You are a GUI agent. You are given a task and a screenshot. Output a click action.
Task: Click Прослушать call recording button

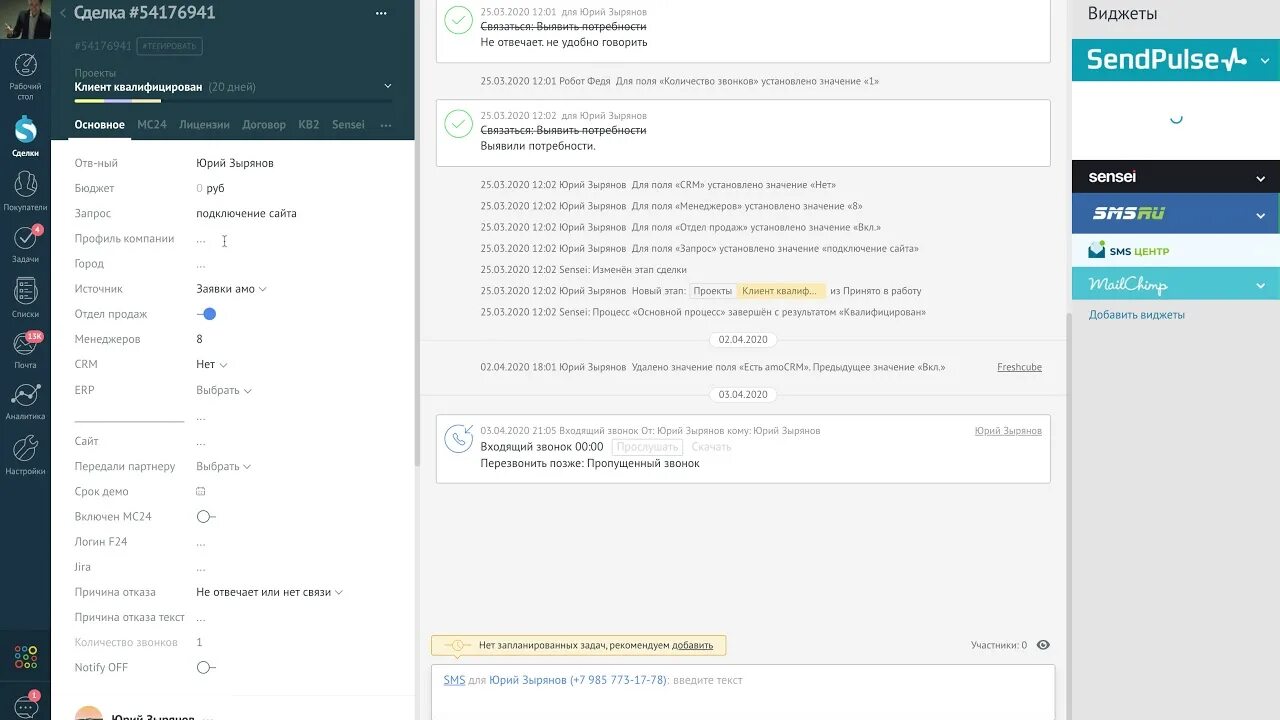(648, 447)
